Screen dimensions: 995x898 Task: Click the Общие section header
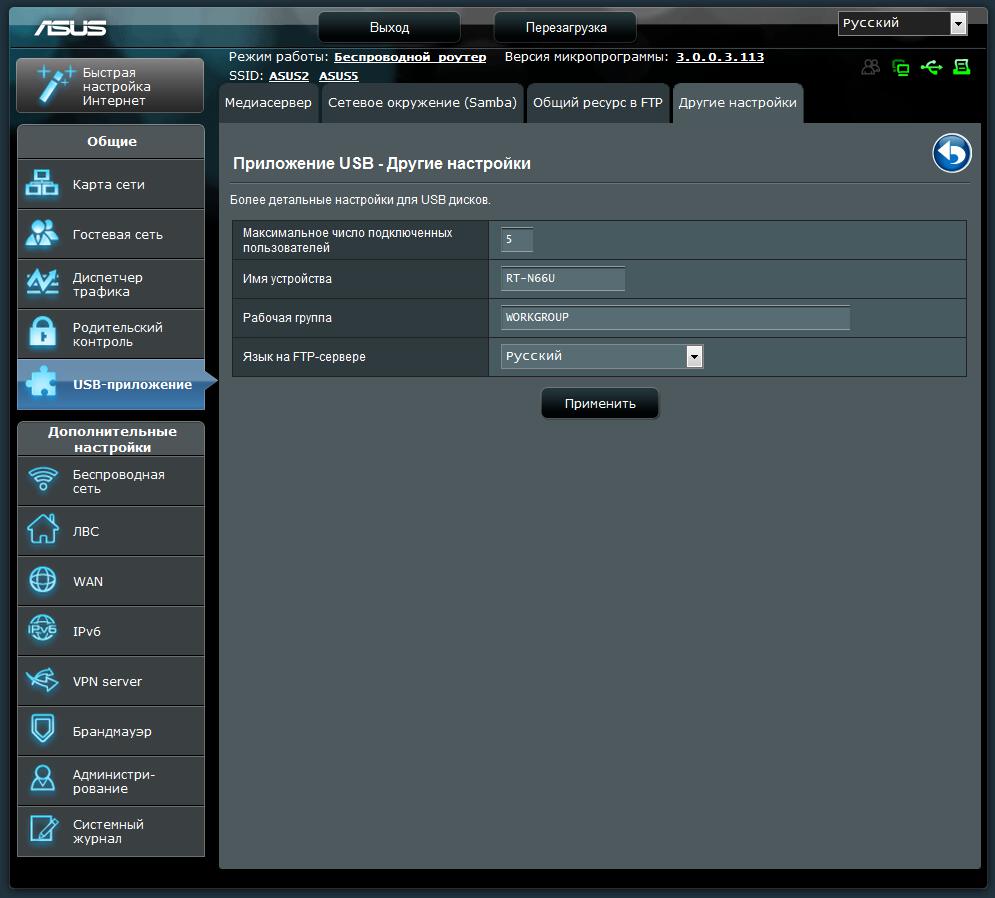pyautogui.click(x=111, y=141)
